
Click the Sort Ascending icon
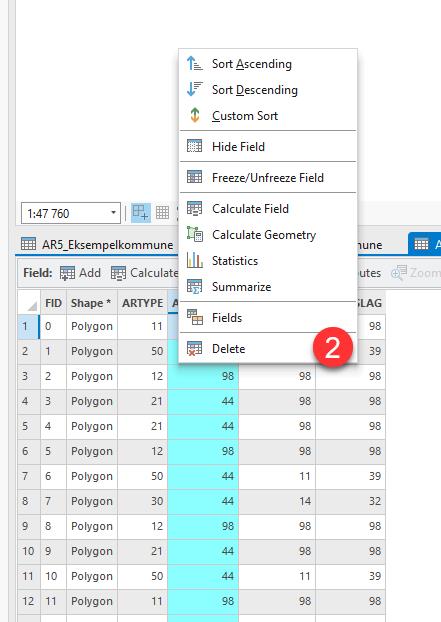pos(194,63)
